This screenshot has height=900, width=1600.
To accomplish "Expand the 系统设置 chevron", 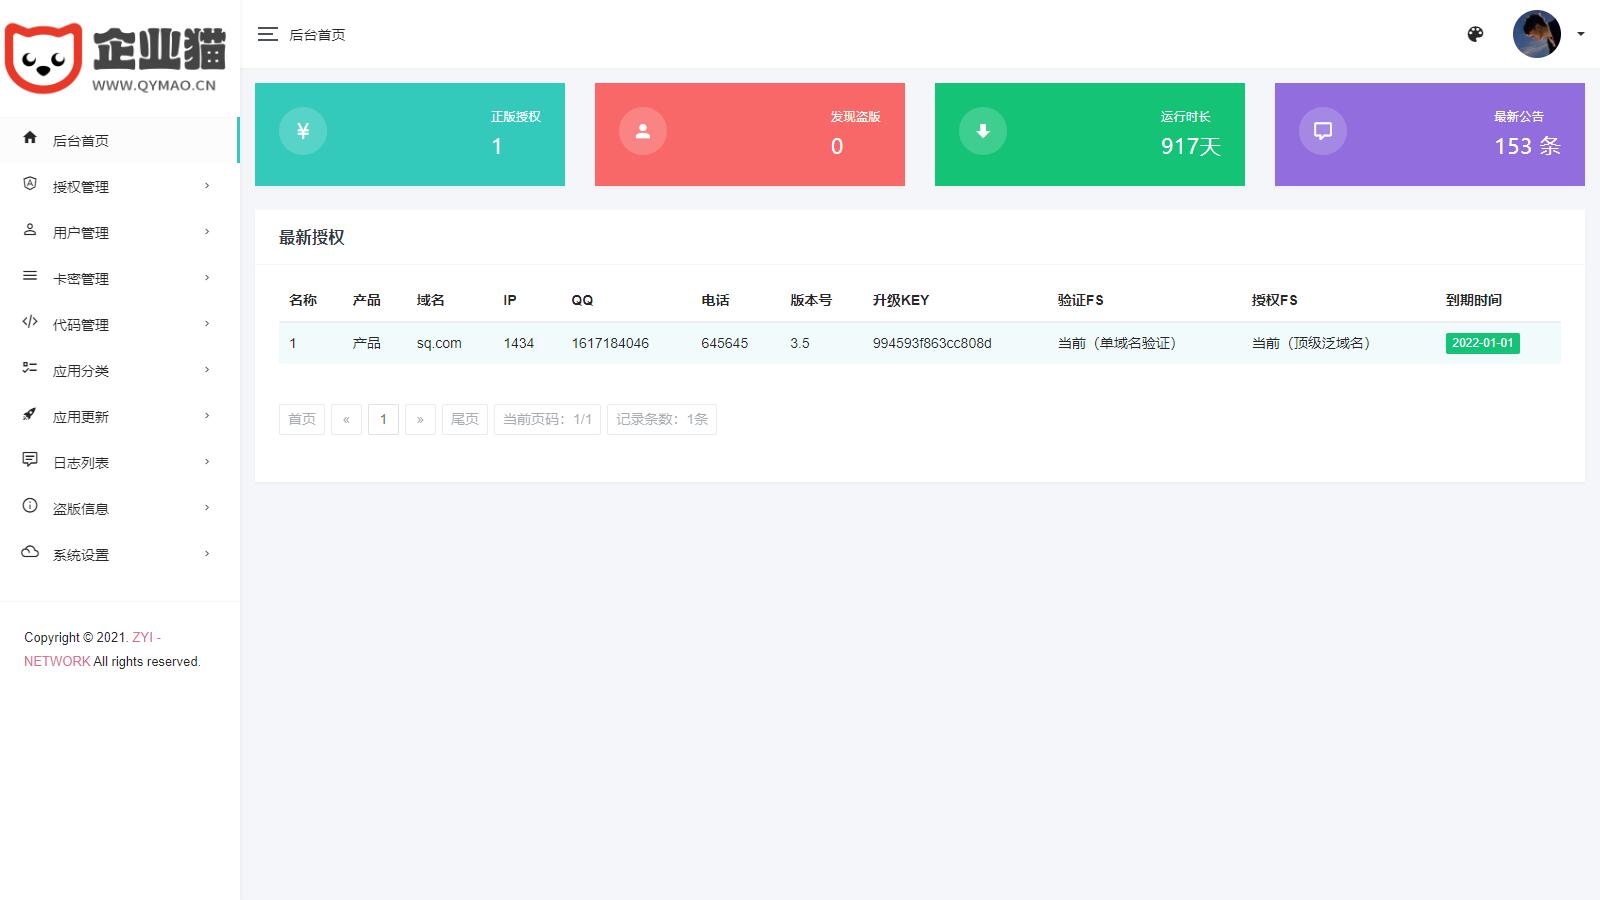I will (207, 554).
